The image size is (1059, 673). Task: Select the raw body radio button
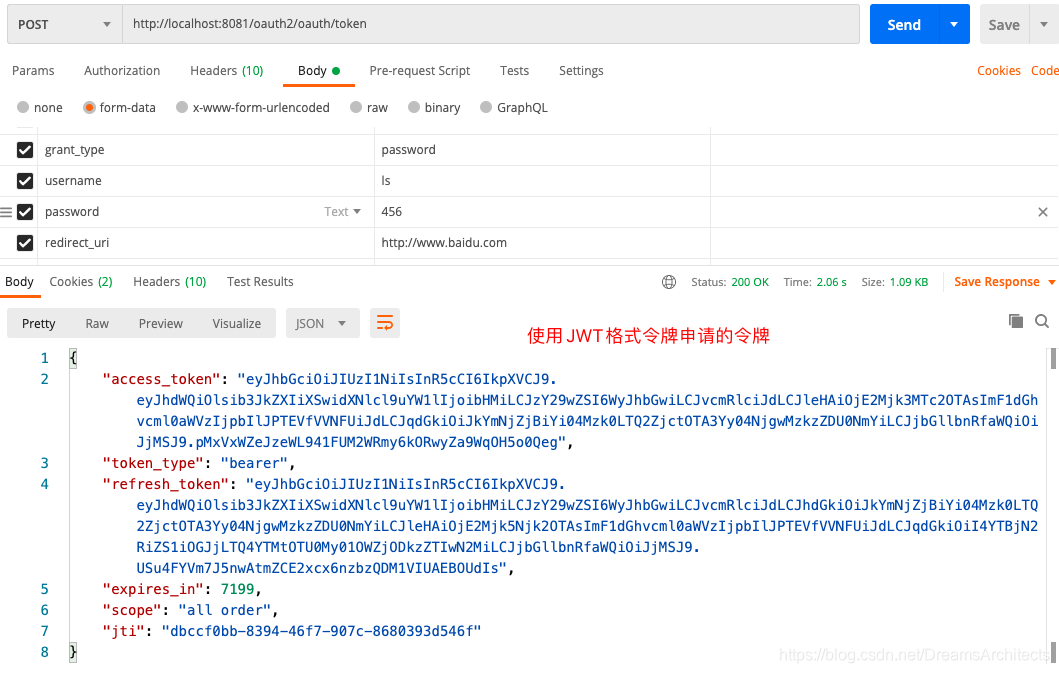(x=356, y=107)
